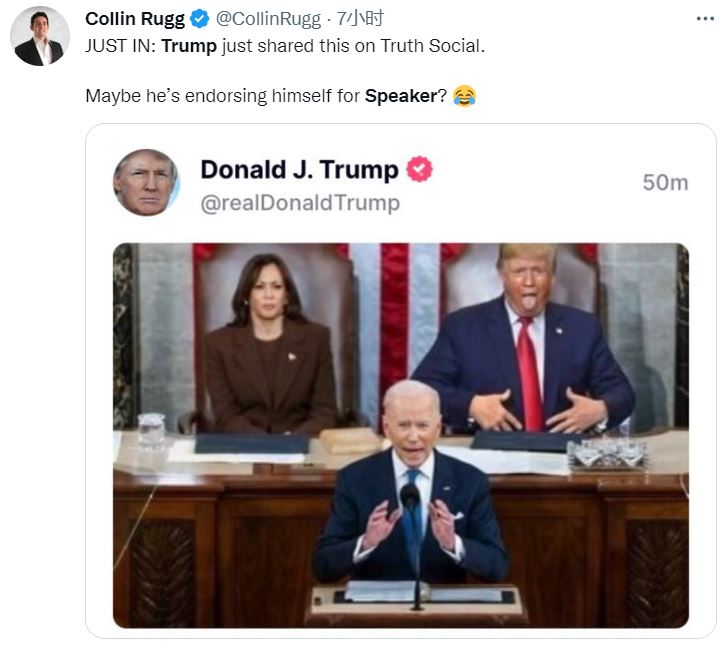Image resolution: width=724 pixels, height=653 pixels.
Task: Click the bold word Trump in tweet text
Action: [188, 47]
